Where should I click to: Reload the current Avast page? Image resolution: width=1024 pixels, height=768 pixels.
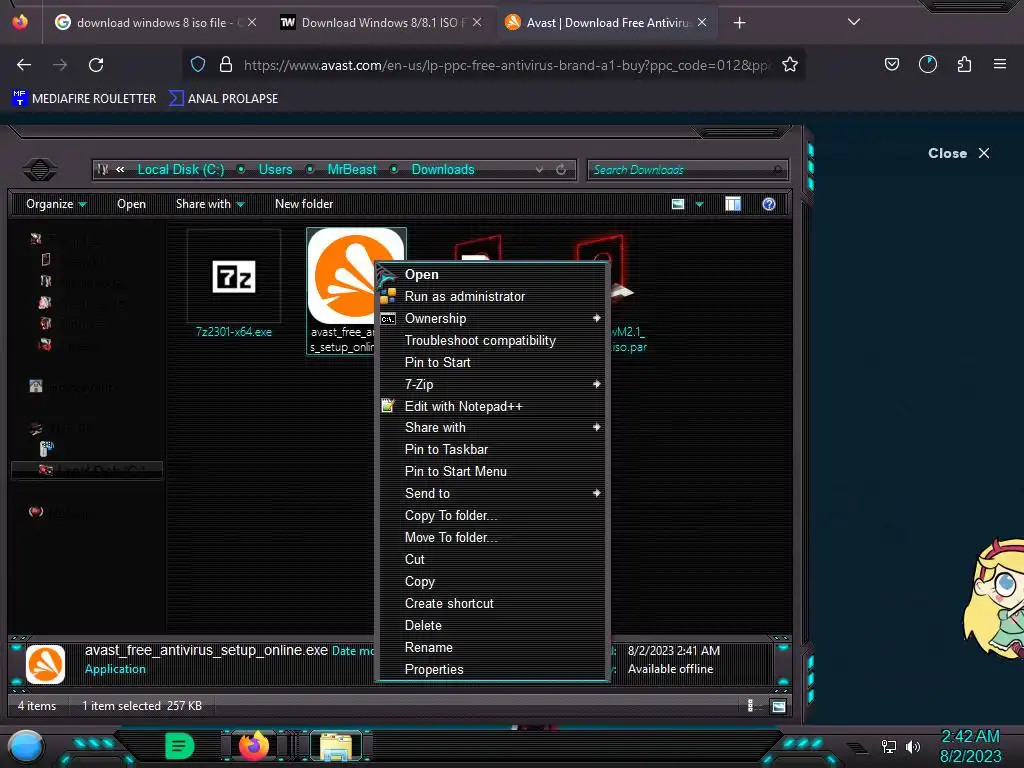[x=96, y=65]
